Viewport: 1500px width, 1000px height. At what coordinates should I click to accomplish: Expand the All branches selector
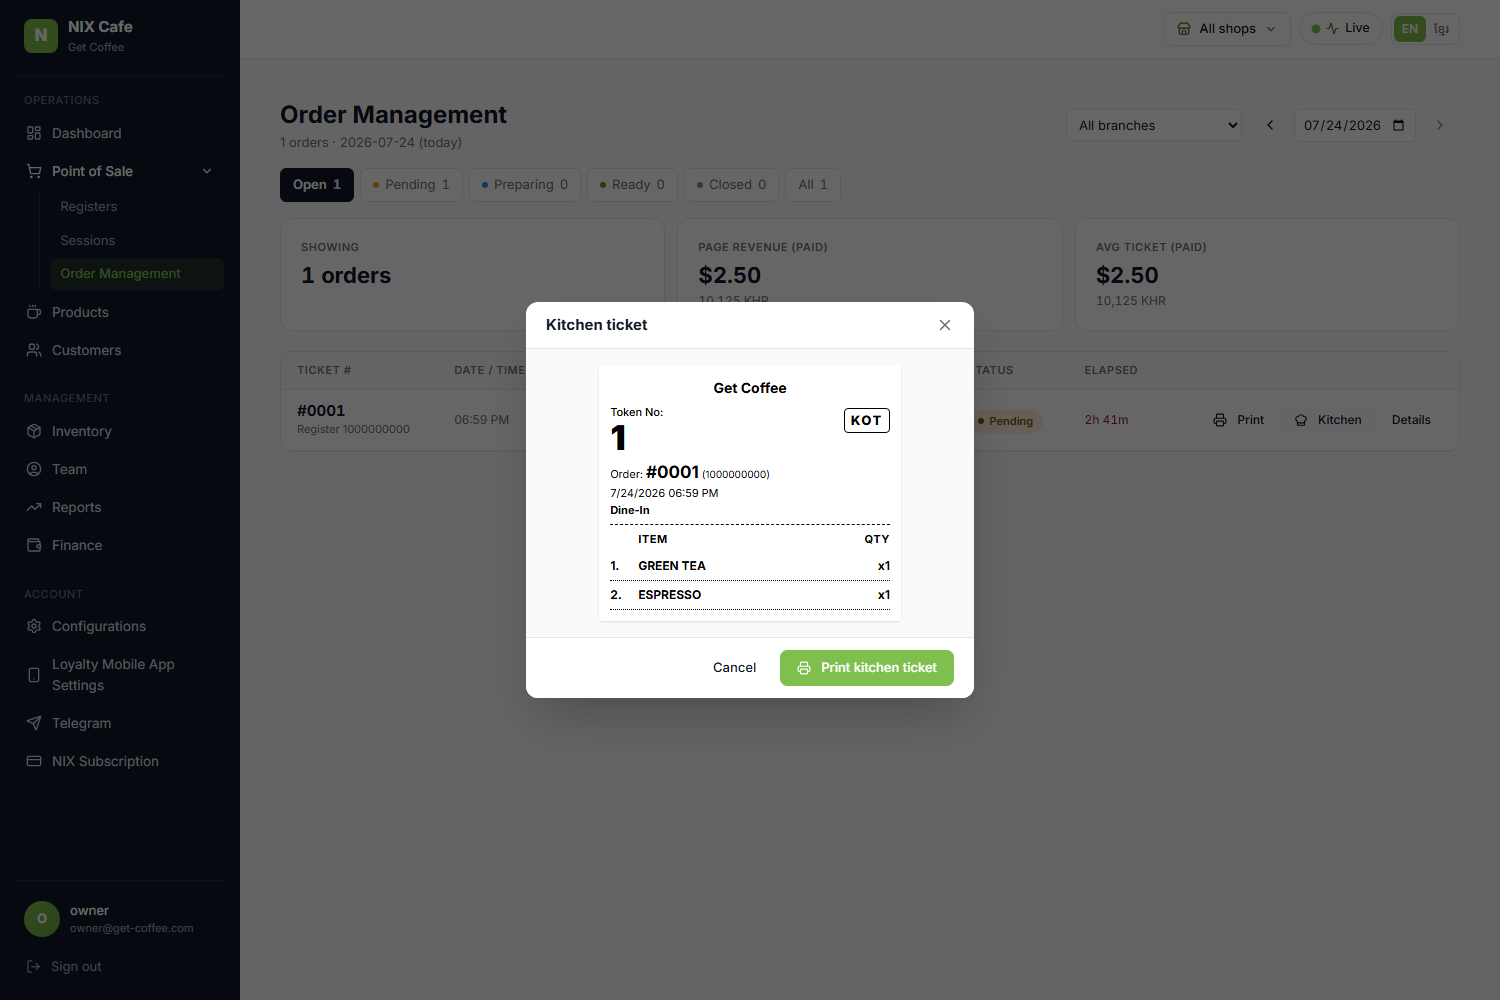point(1154,125)
